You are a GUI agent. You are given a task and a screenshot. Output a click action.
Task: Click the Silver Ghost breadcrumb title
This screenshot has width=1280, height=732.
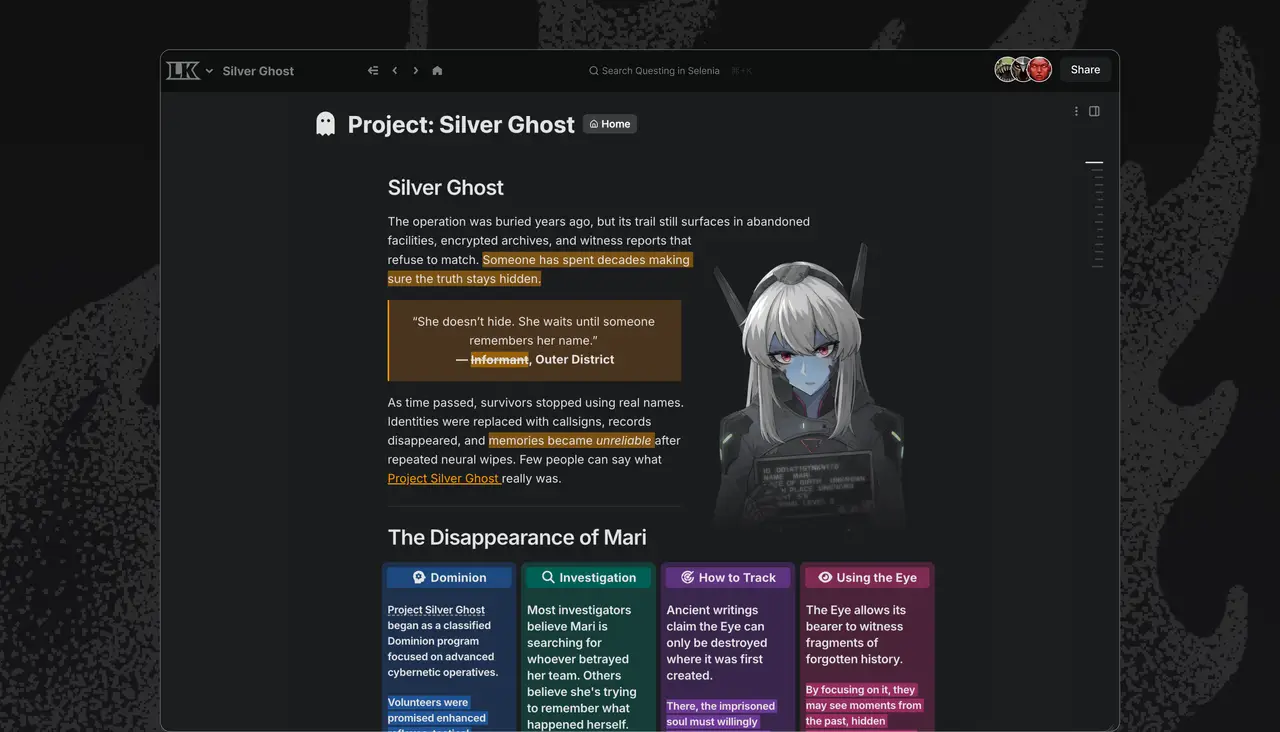(258, 71)
